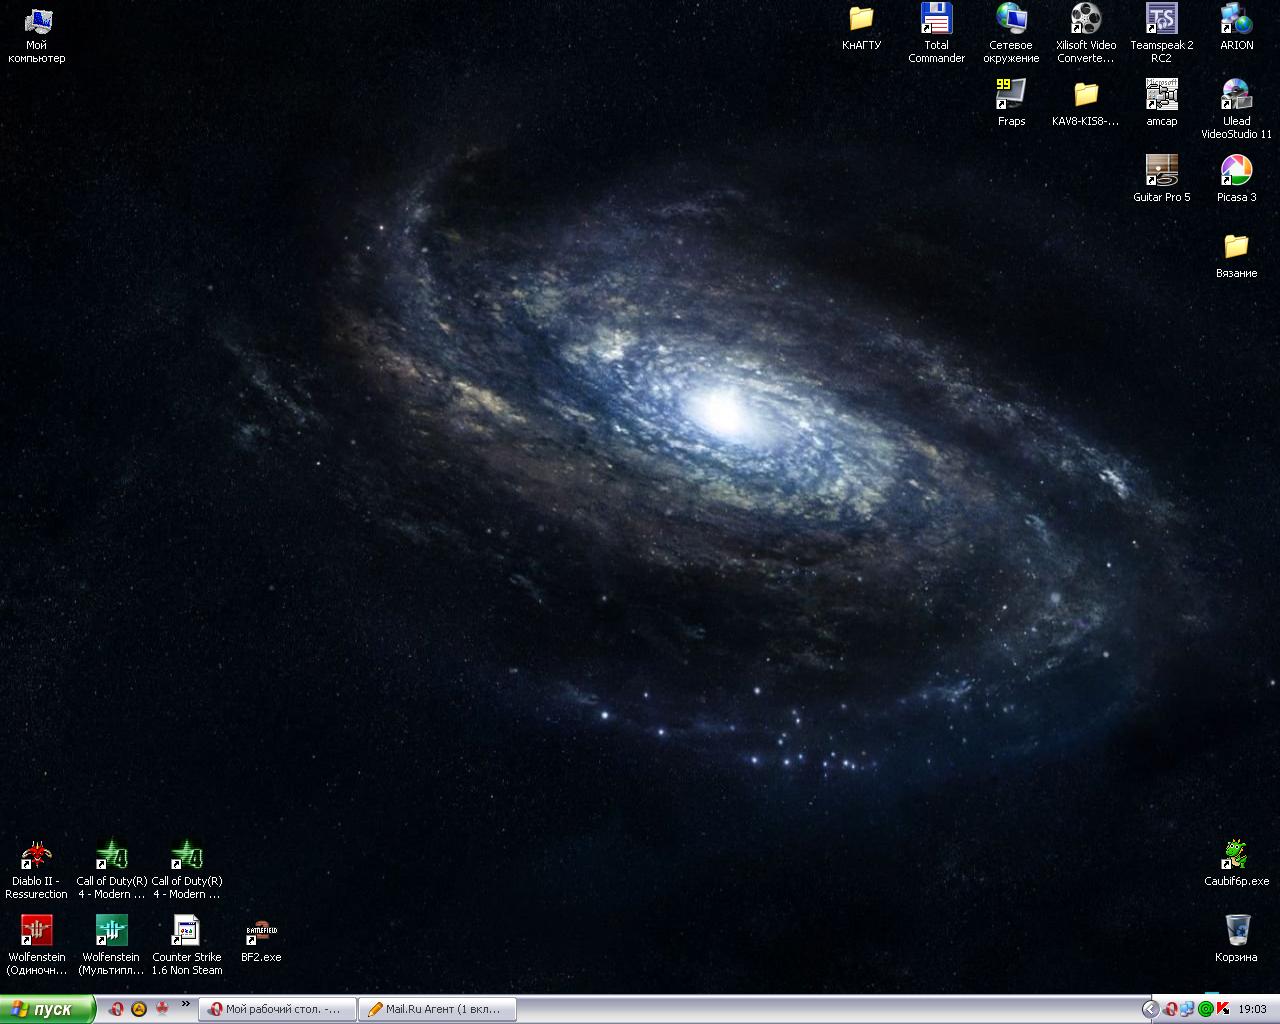Switch to the Мой рабочий стол taskbar window
The image size is (1280, 1024).
277,1009
